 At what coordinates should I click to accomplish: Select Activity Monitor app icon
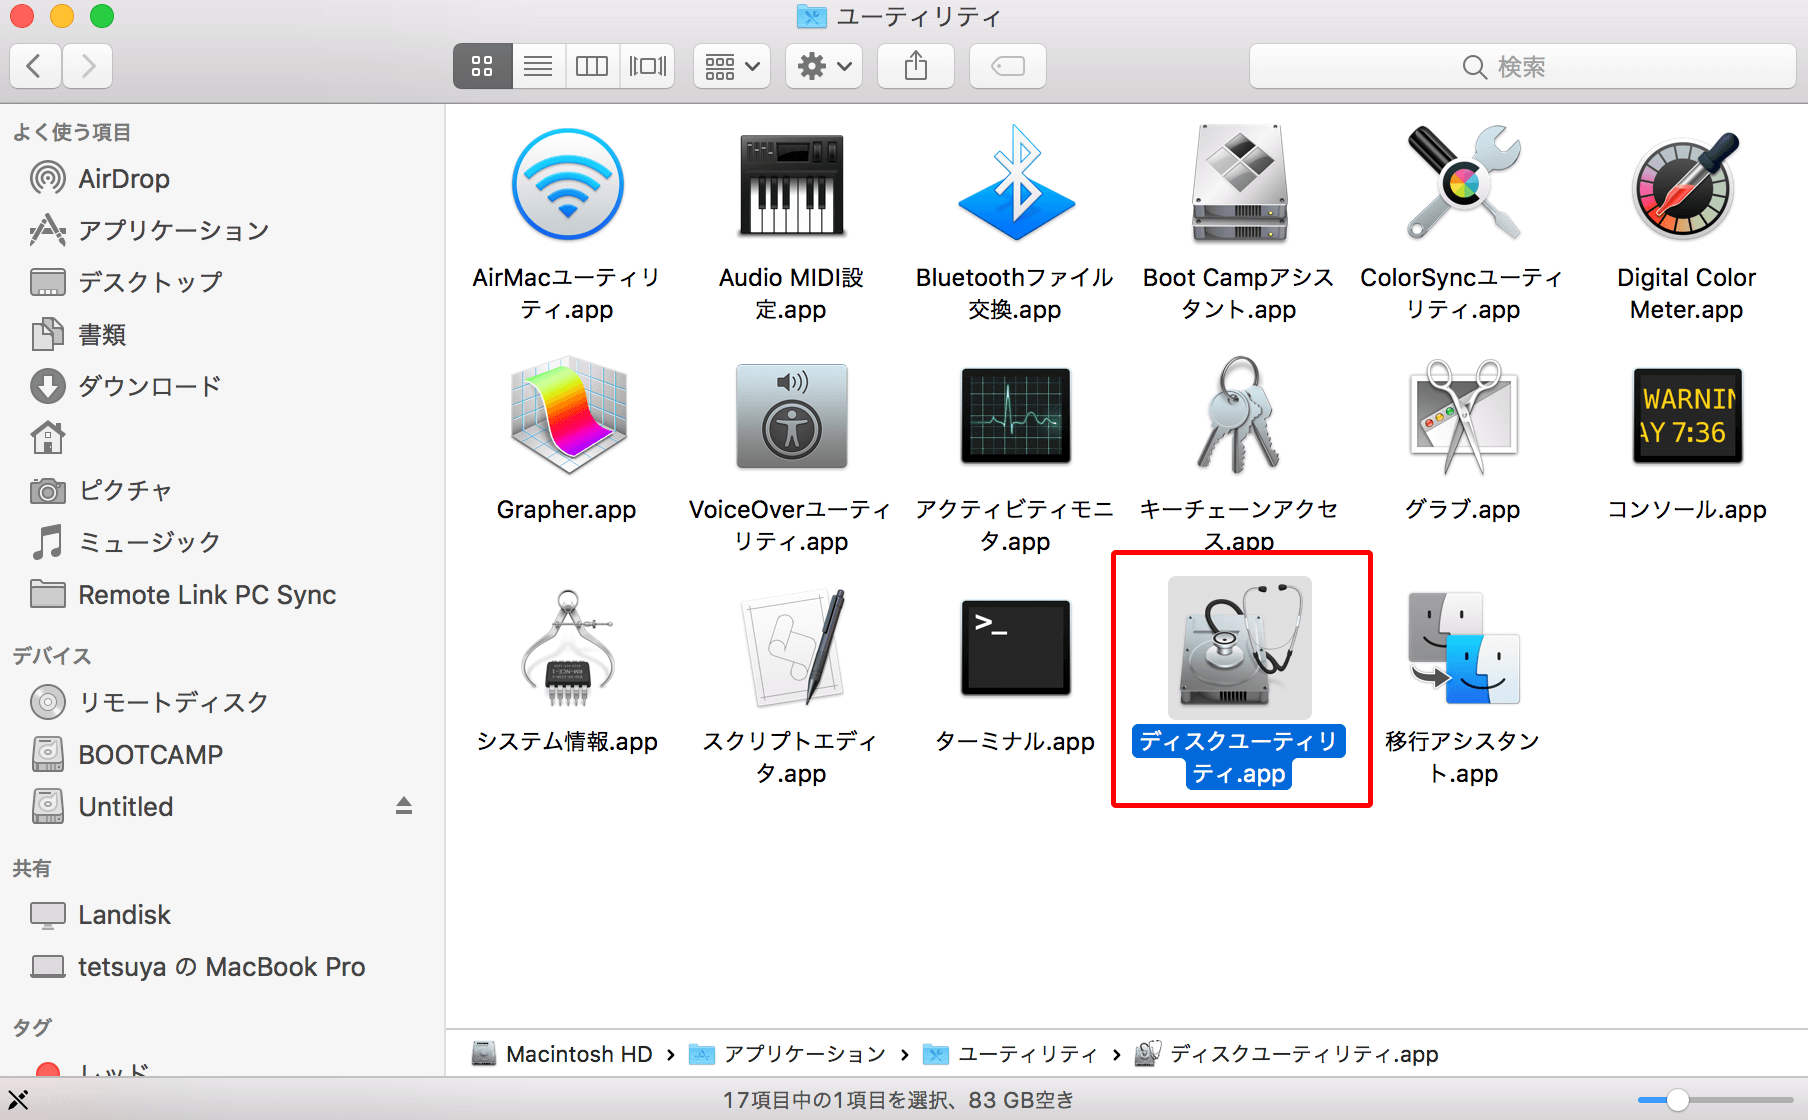pyautogui.click(x=1015, y=416)
